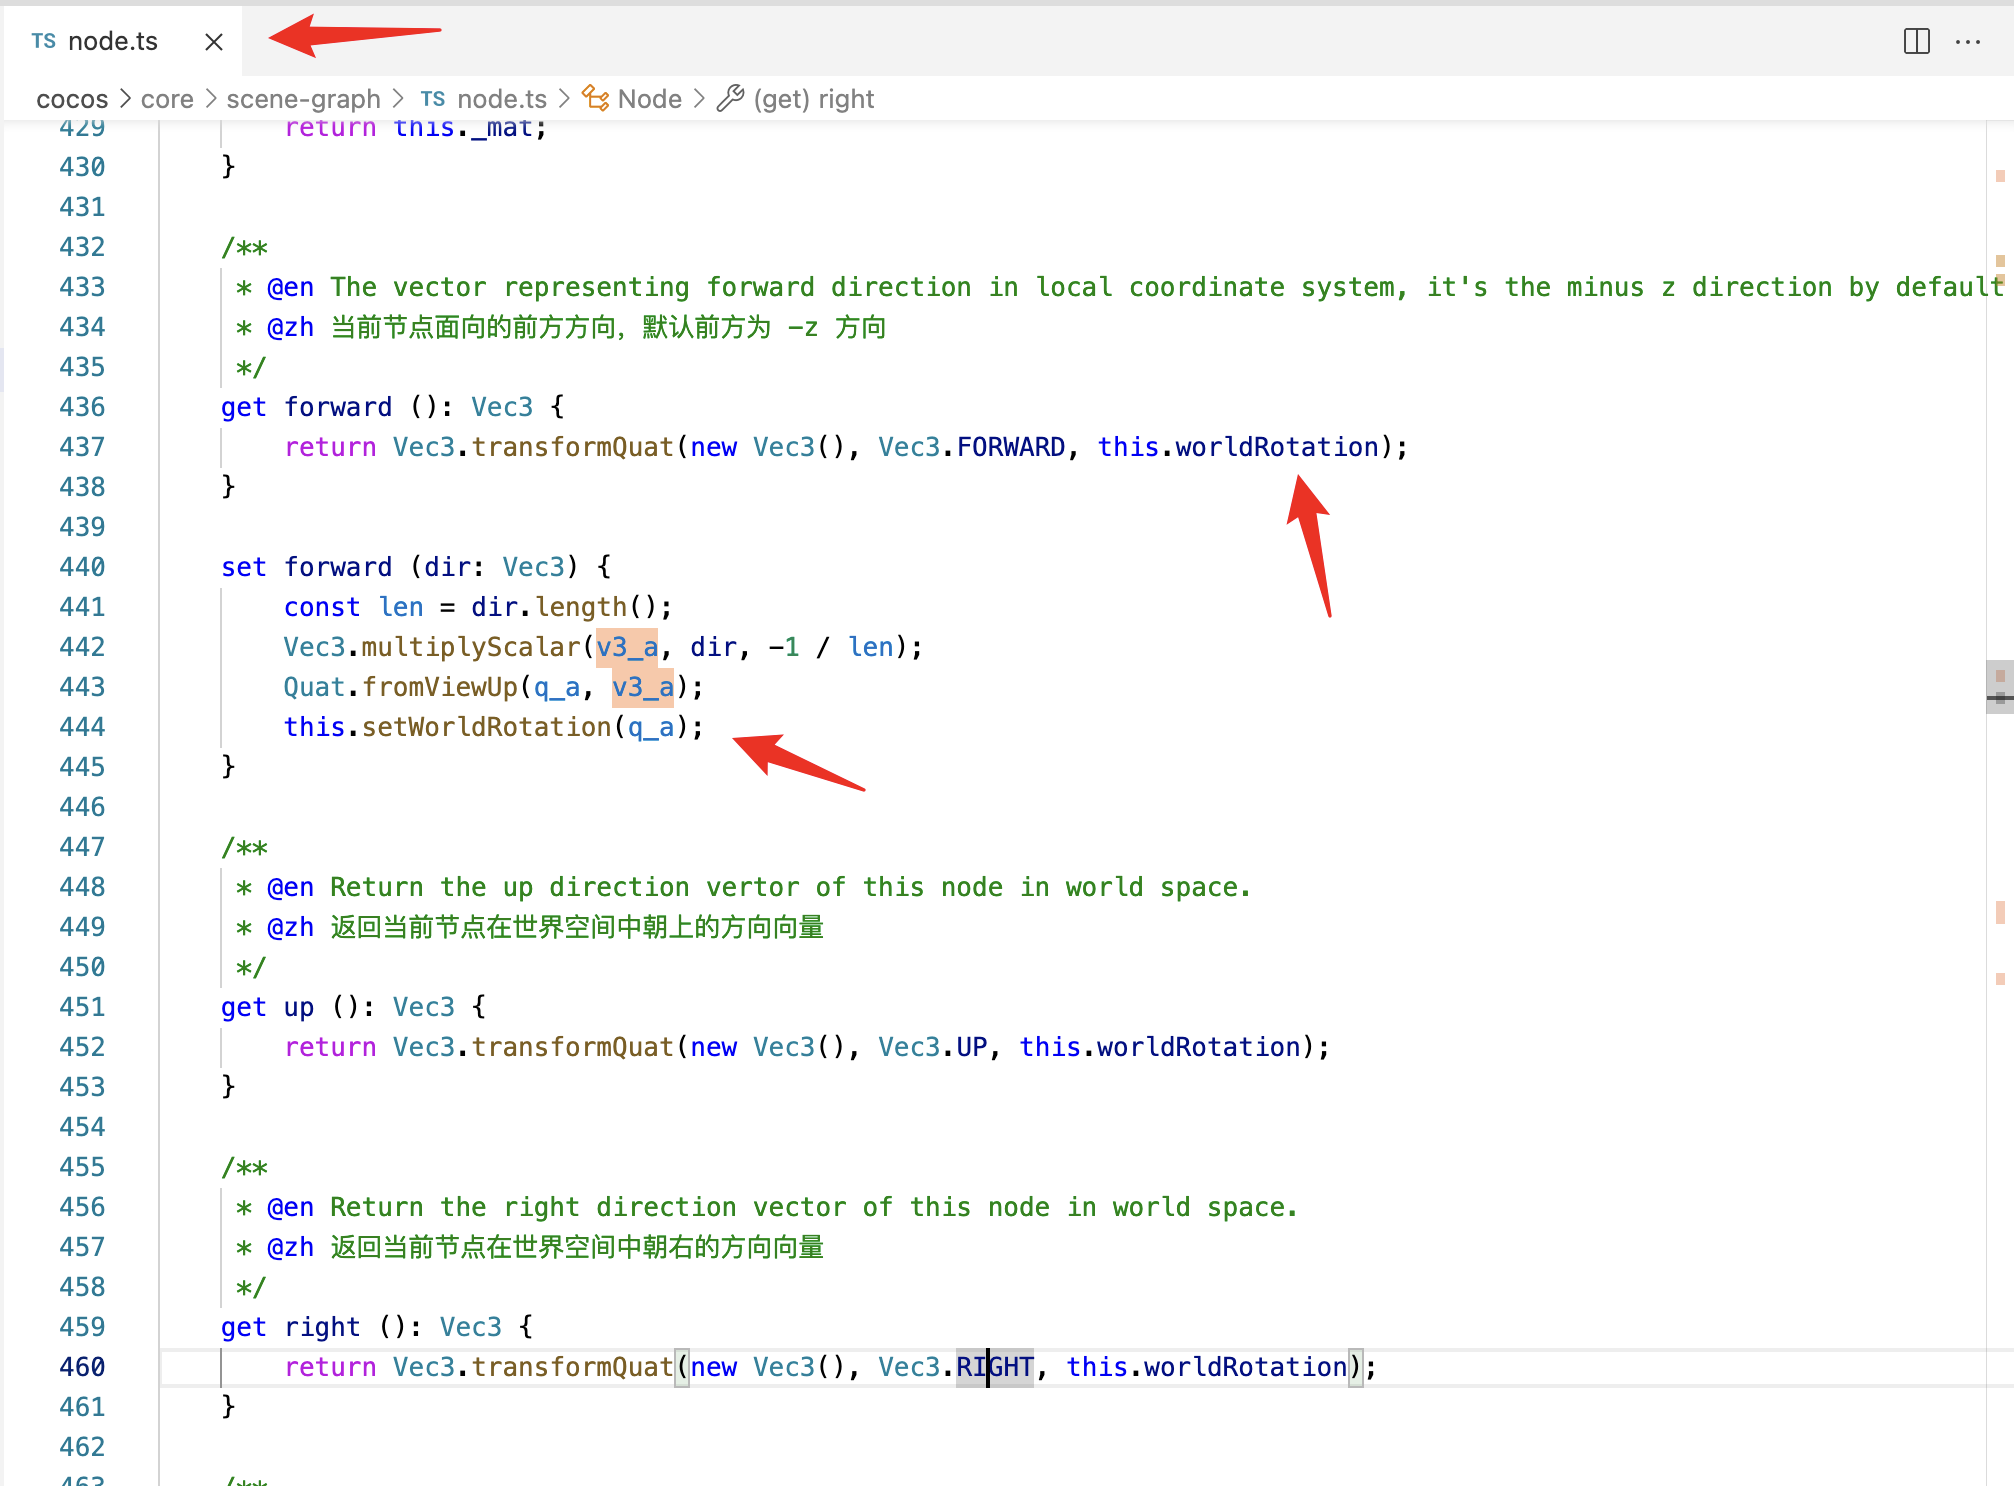2014x1486 pixels.
Task: Click the wrench icon before (get) right
Action: [x=731, y=98]
